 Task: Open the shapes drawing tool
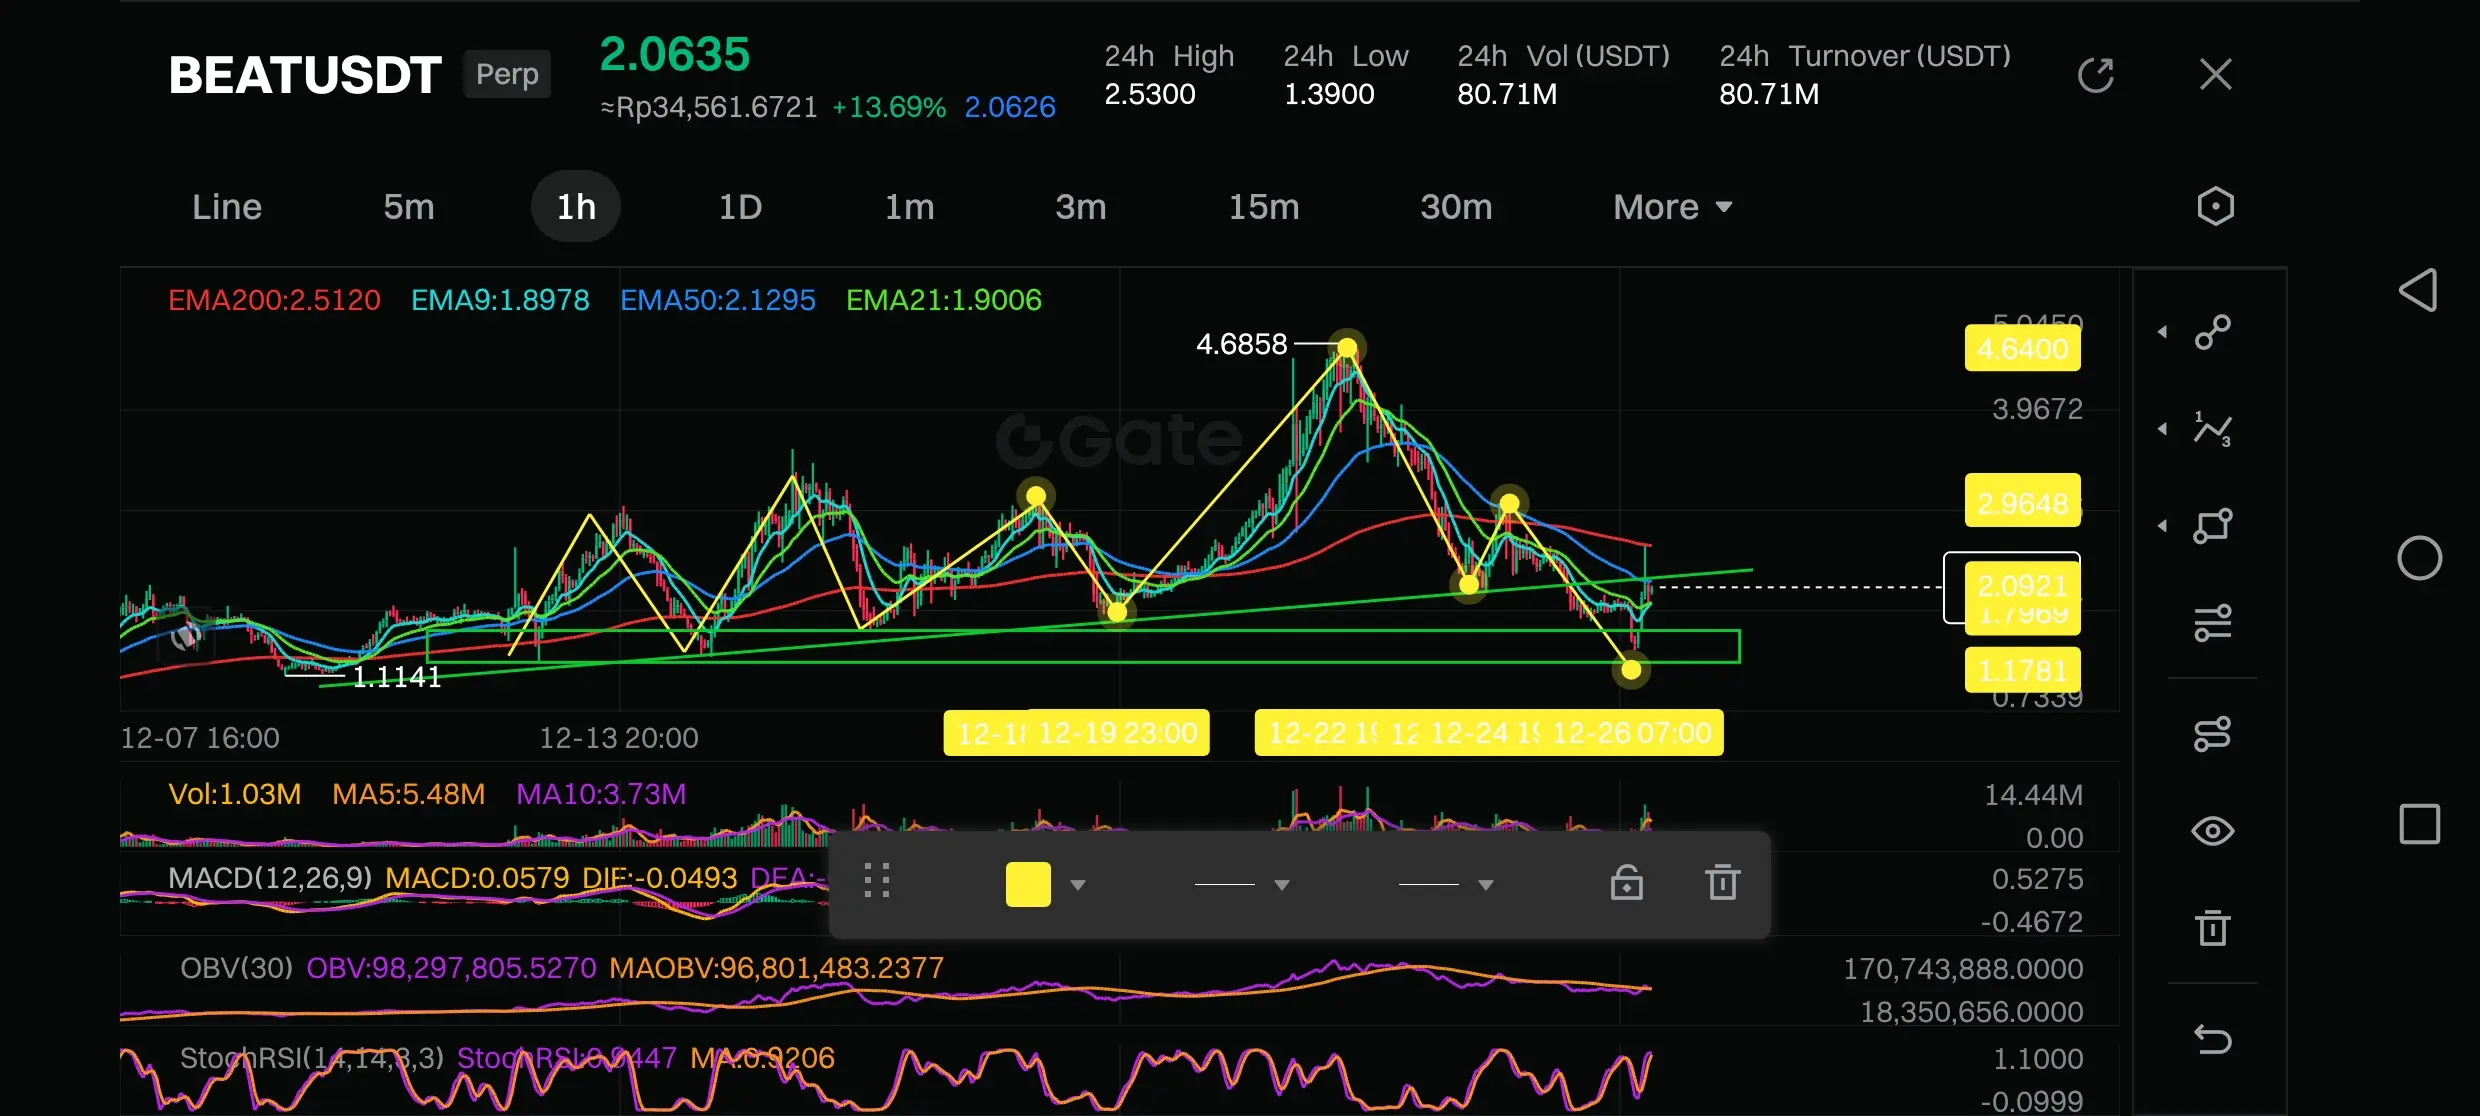(2212, 526)
